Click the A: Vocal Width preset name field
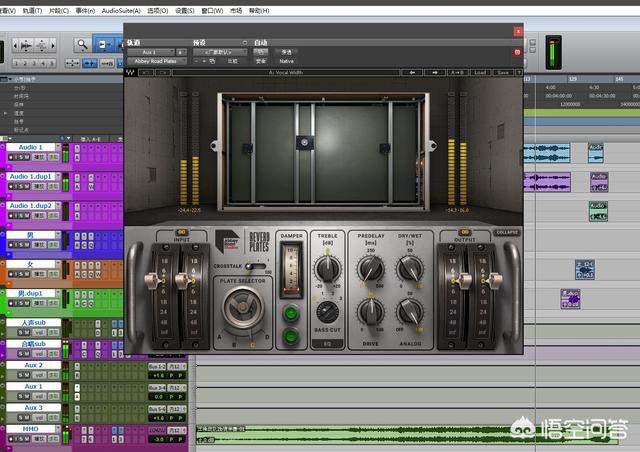Viewport: 640px width, 452px height. coord(286,73)
